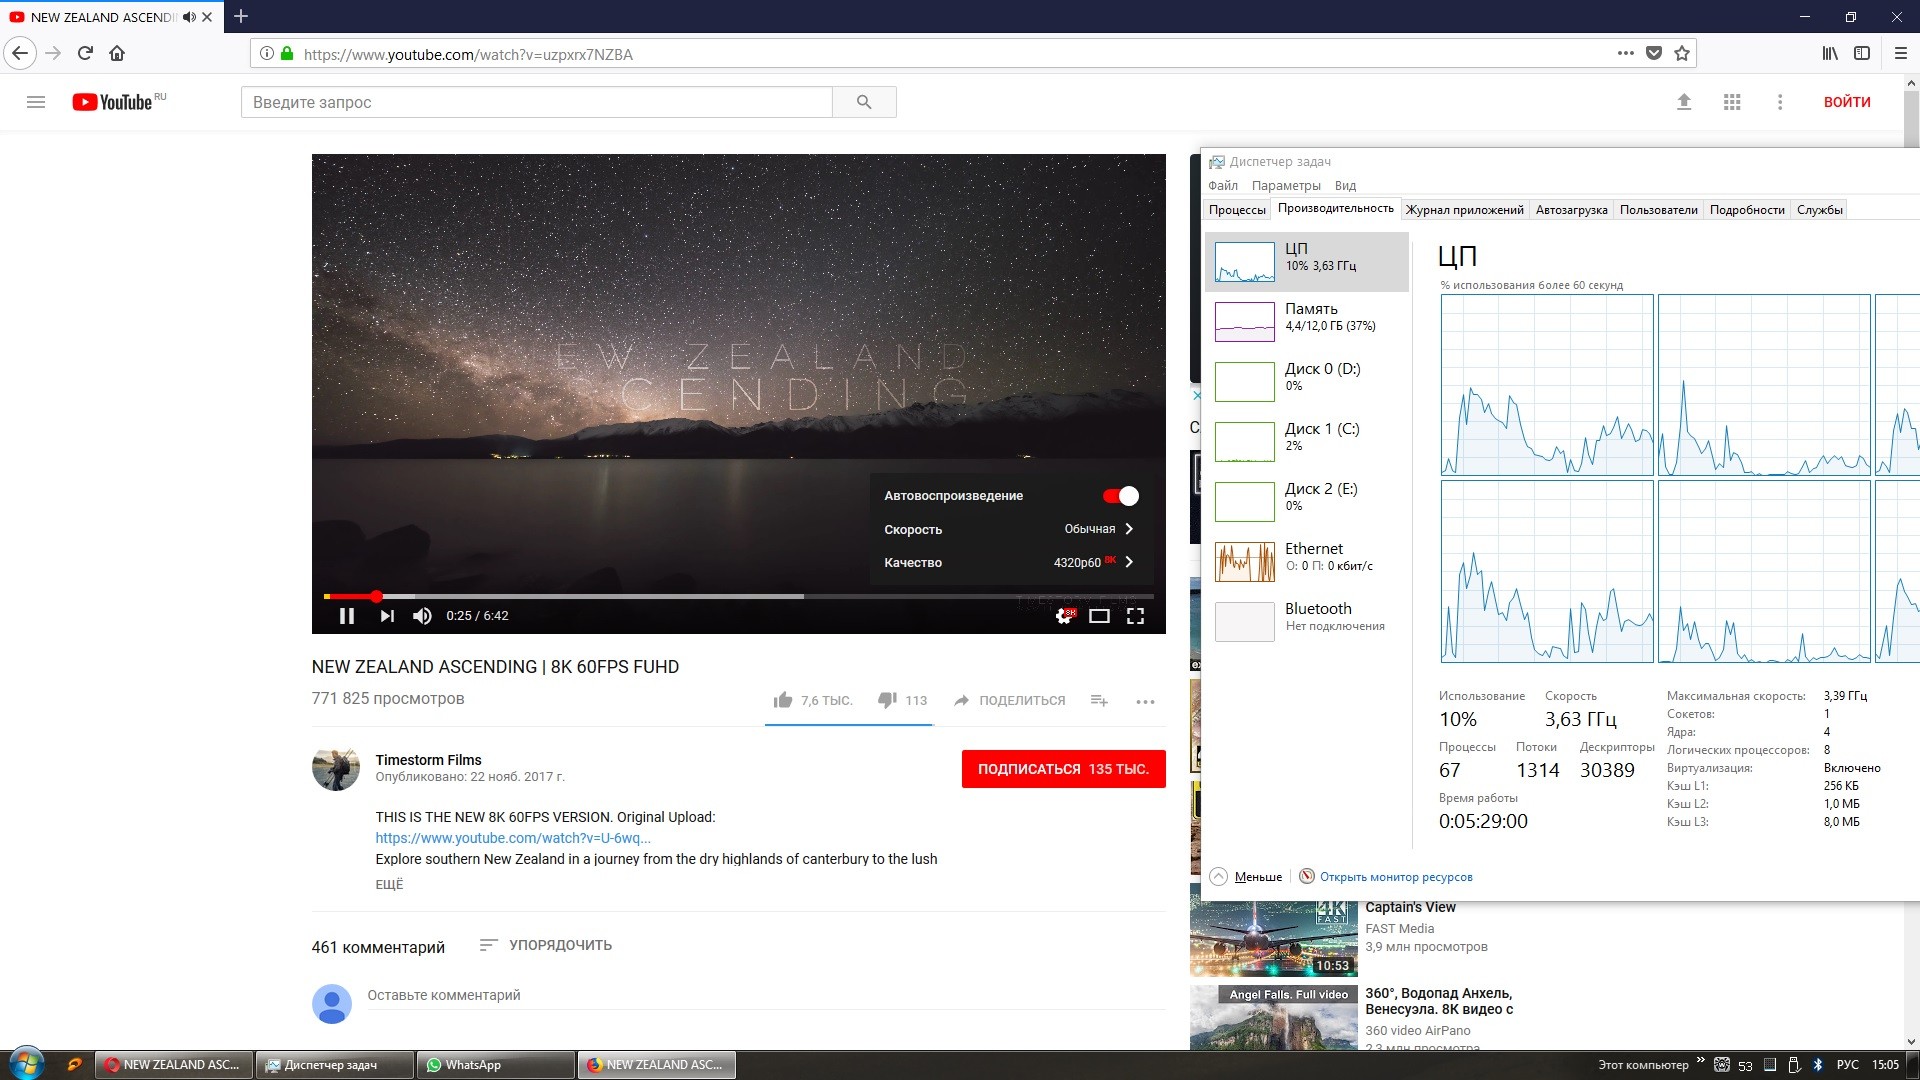This screenshot has height=1080, width=1920.
Task: Open player settings gear icon
Action: 1064,616
